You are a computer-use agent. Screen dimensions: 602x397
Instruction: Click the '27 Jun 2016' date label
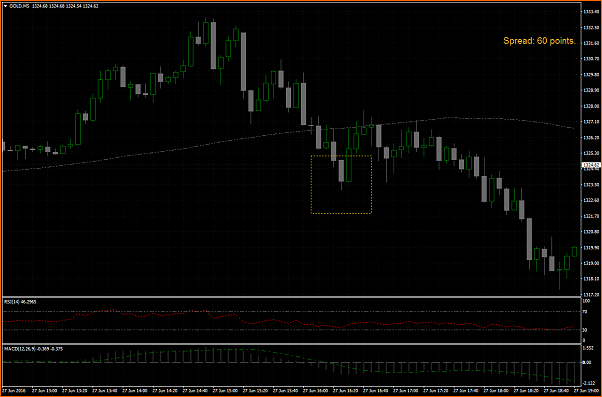coord(14,390)
